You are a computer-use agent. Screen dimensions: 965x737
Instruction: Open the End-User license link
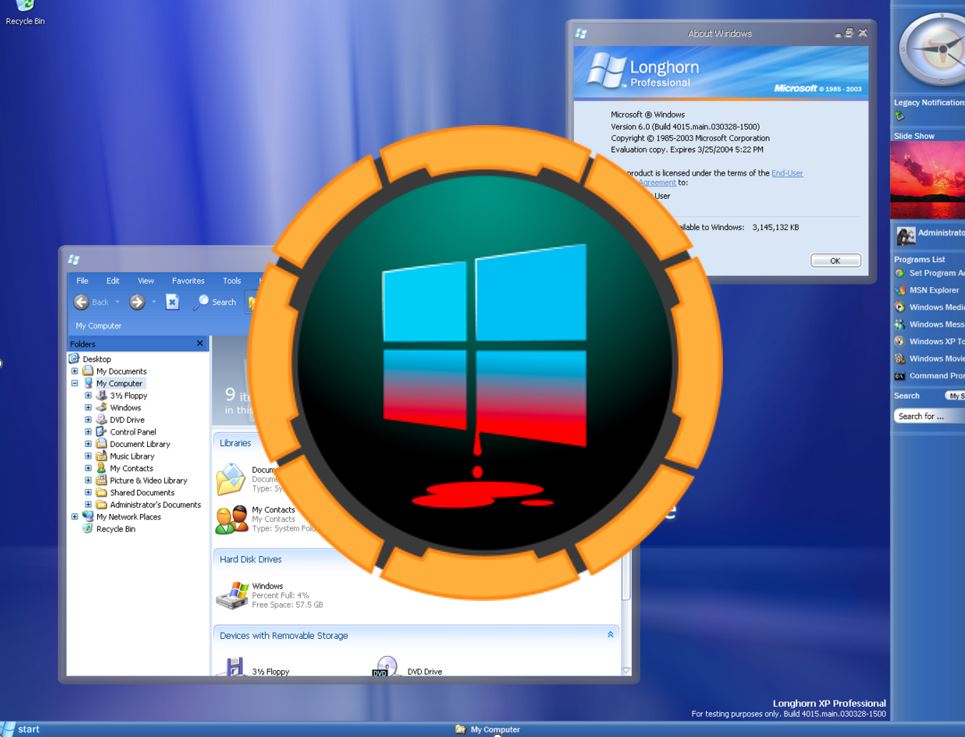787,173
